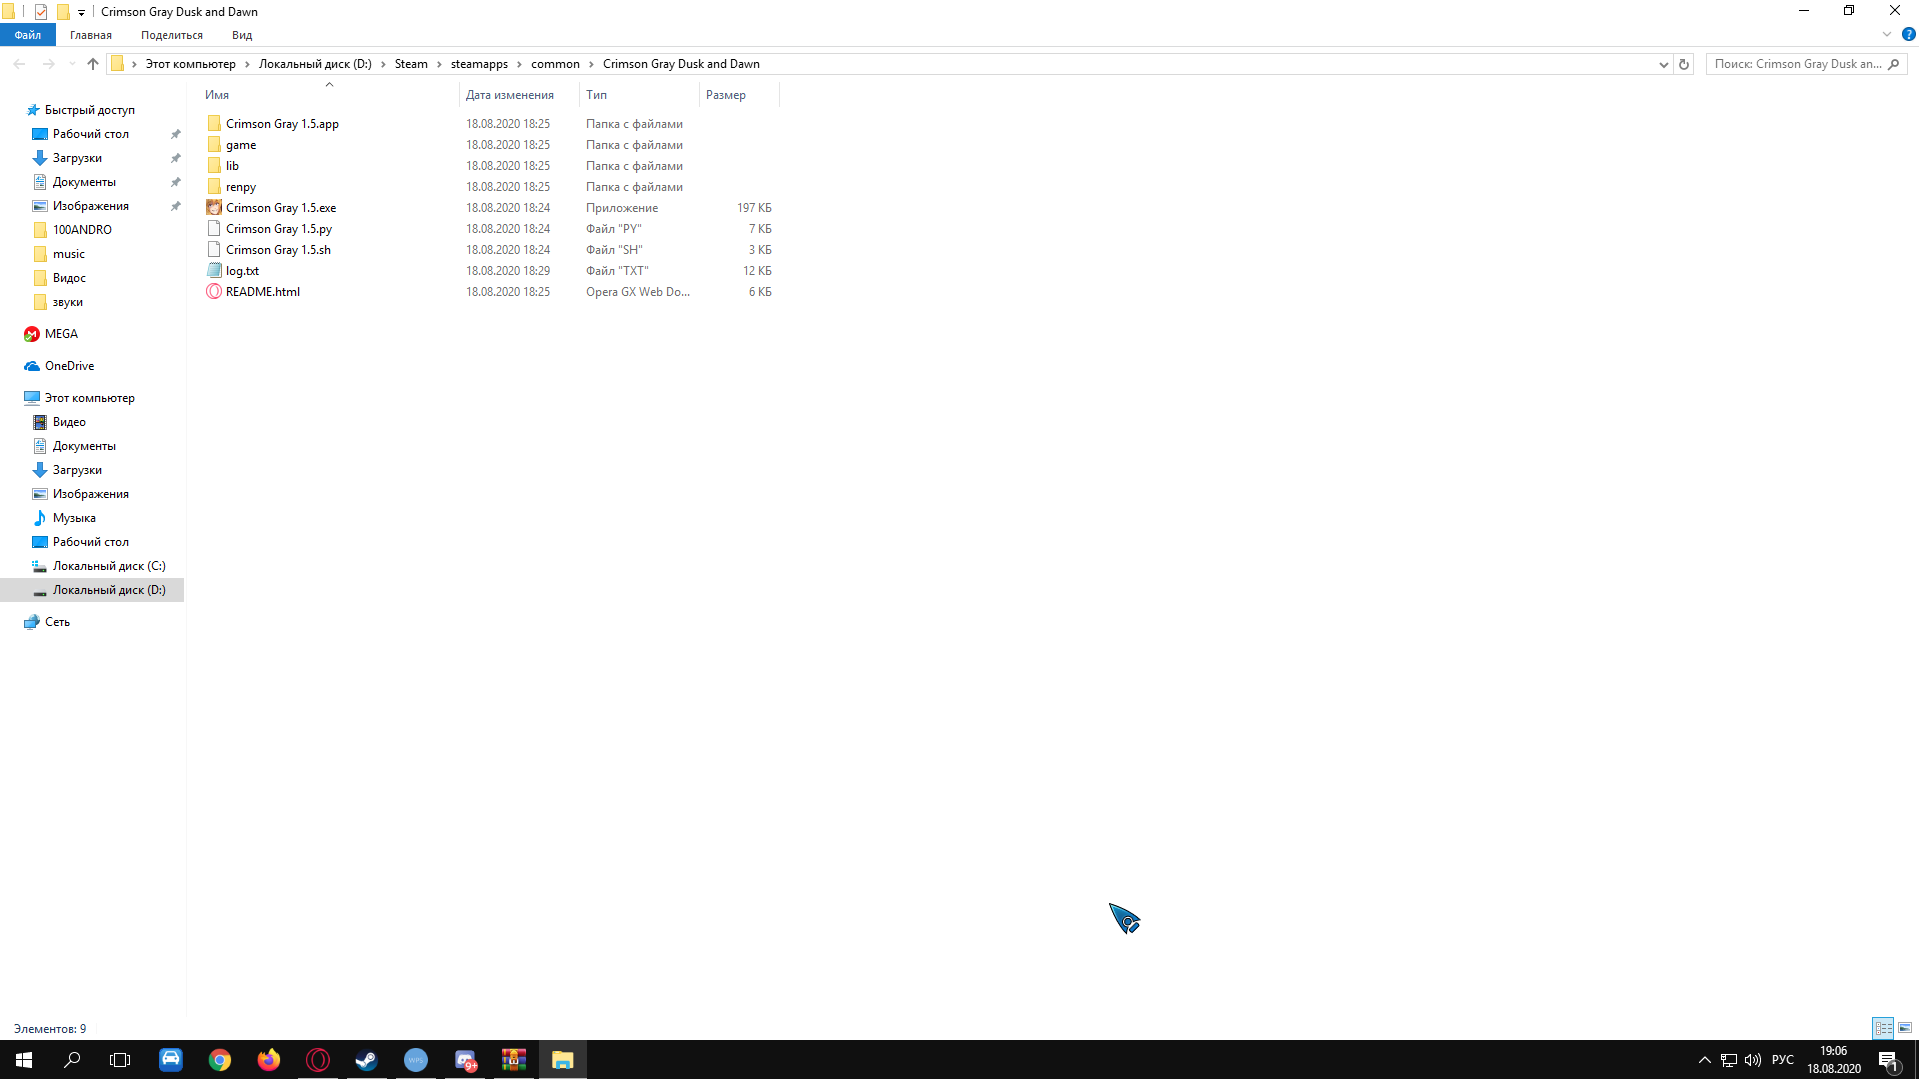
Task: Open recent locations dropdown arrow
Action: pyautogui.click(x=72, y=64)
